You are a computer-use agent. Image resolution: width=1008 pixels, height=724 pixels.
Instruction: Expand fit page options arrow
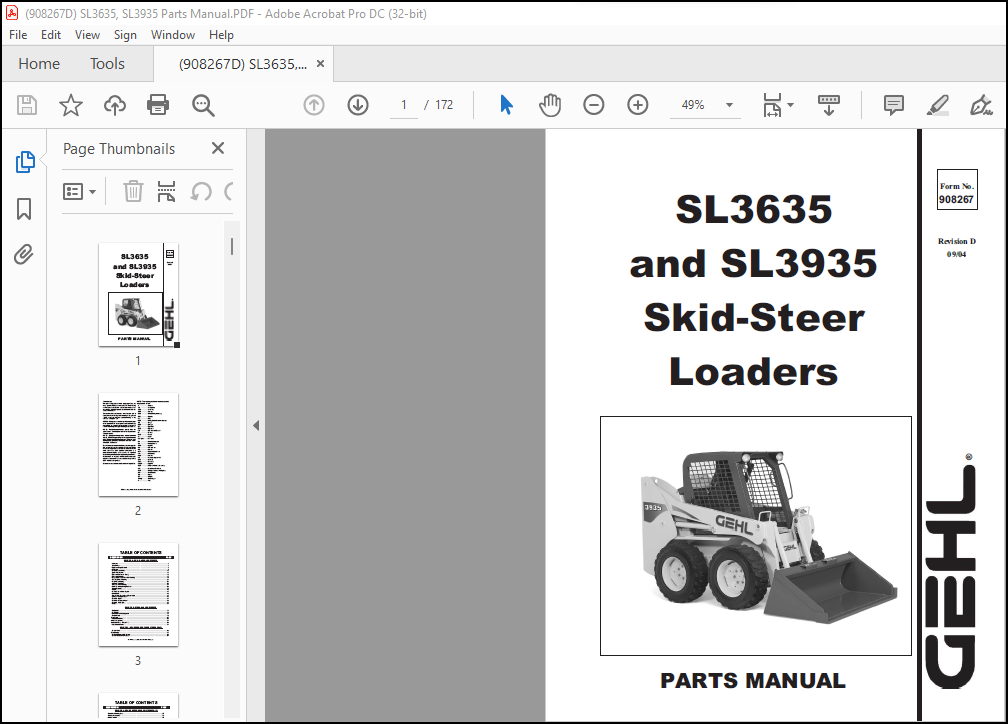(791, 105)
